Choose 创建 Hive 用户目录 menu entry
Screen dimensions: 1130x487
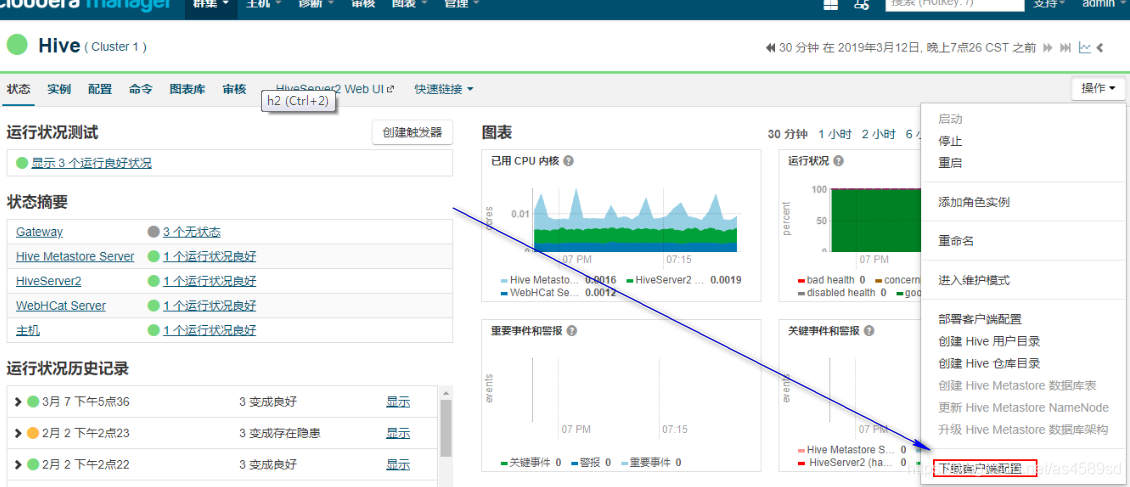989,341
